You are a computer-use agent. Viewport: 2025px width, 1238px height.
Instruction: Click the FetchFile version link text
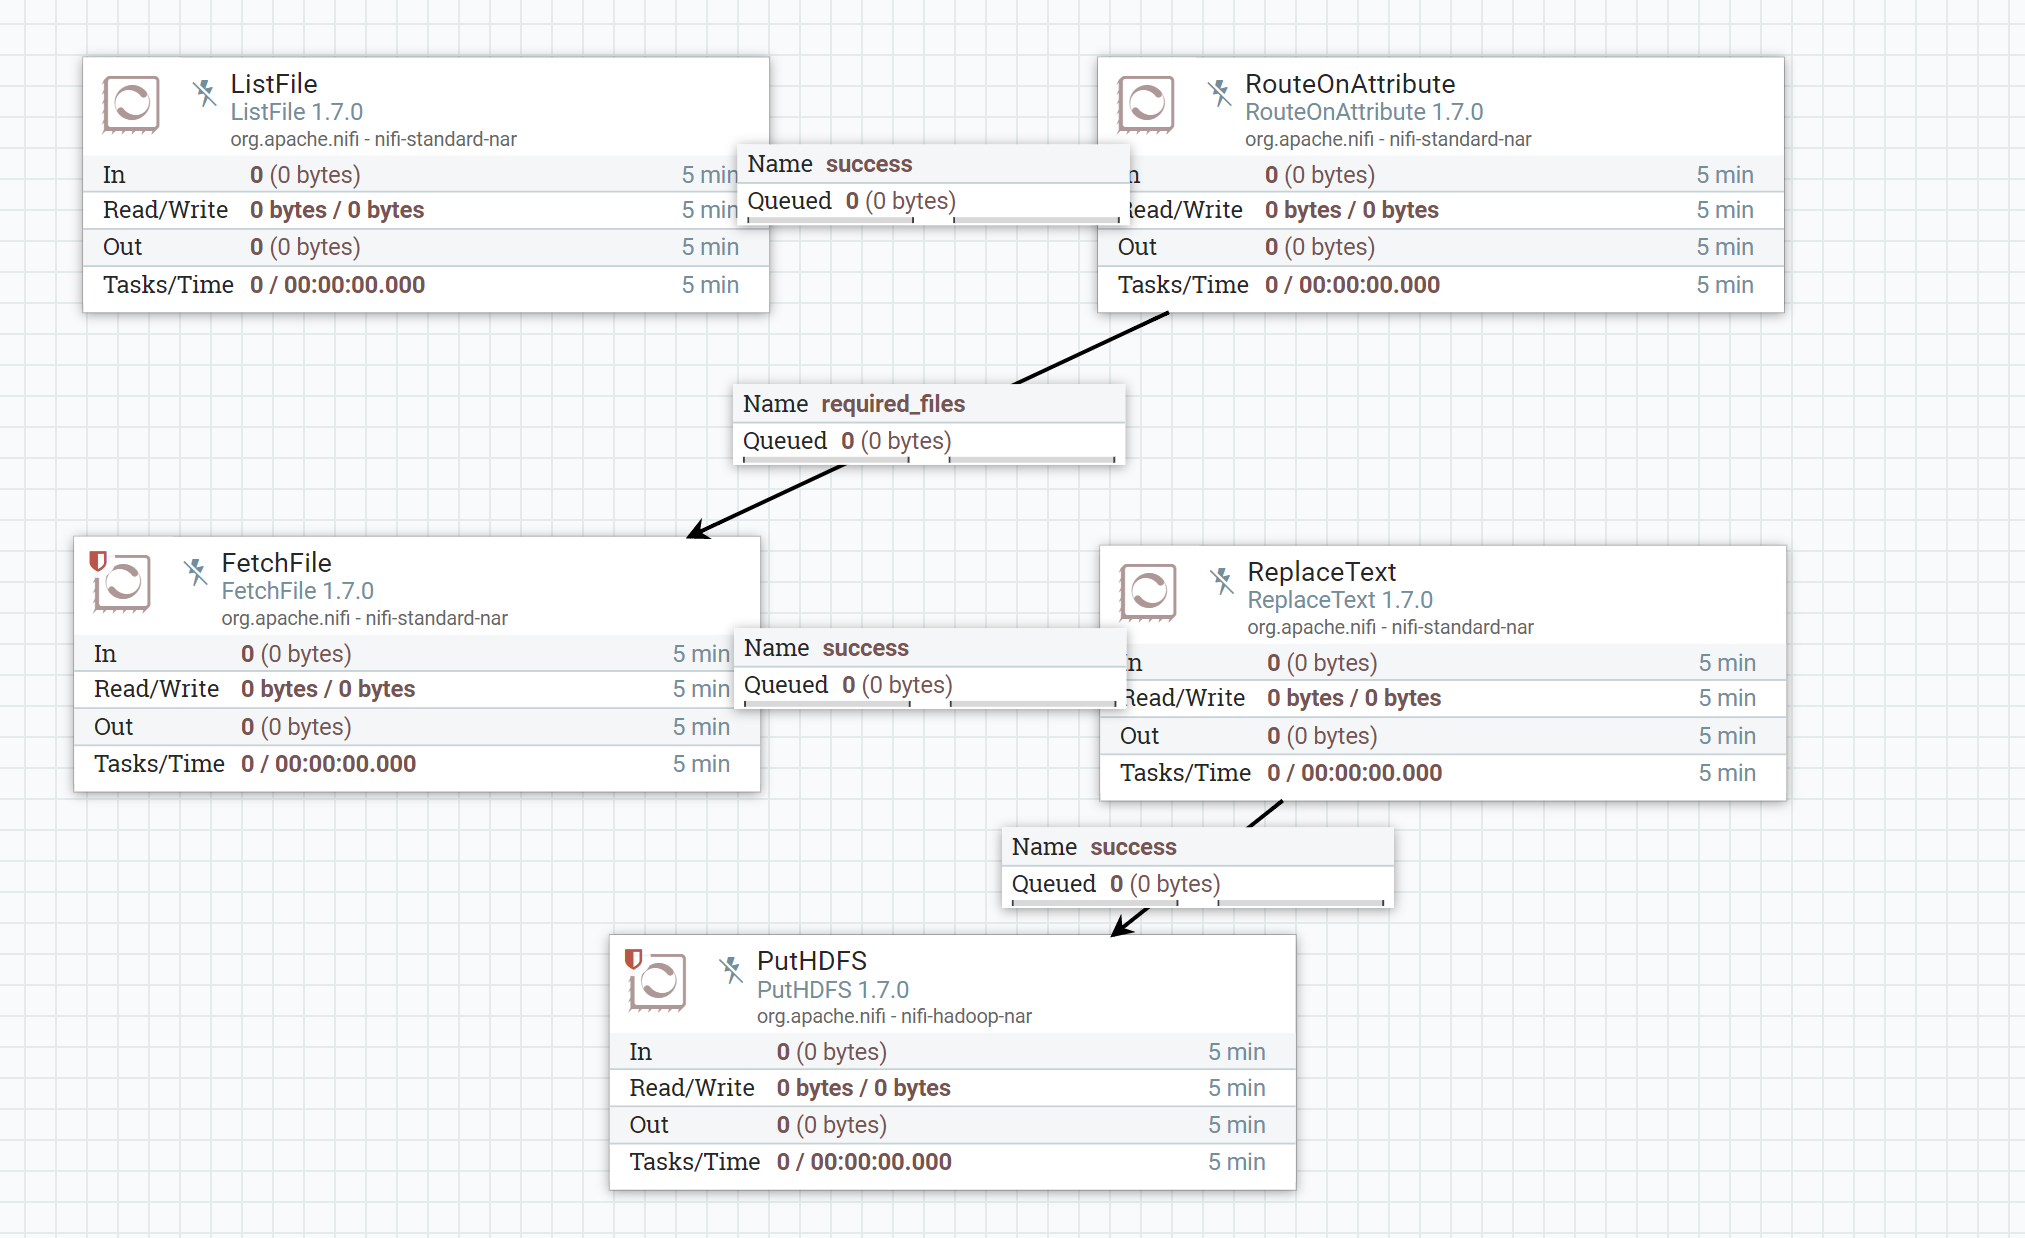point(297,590)
